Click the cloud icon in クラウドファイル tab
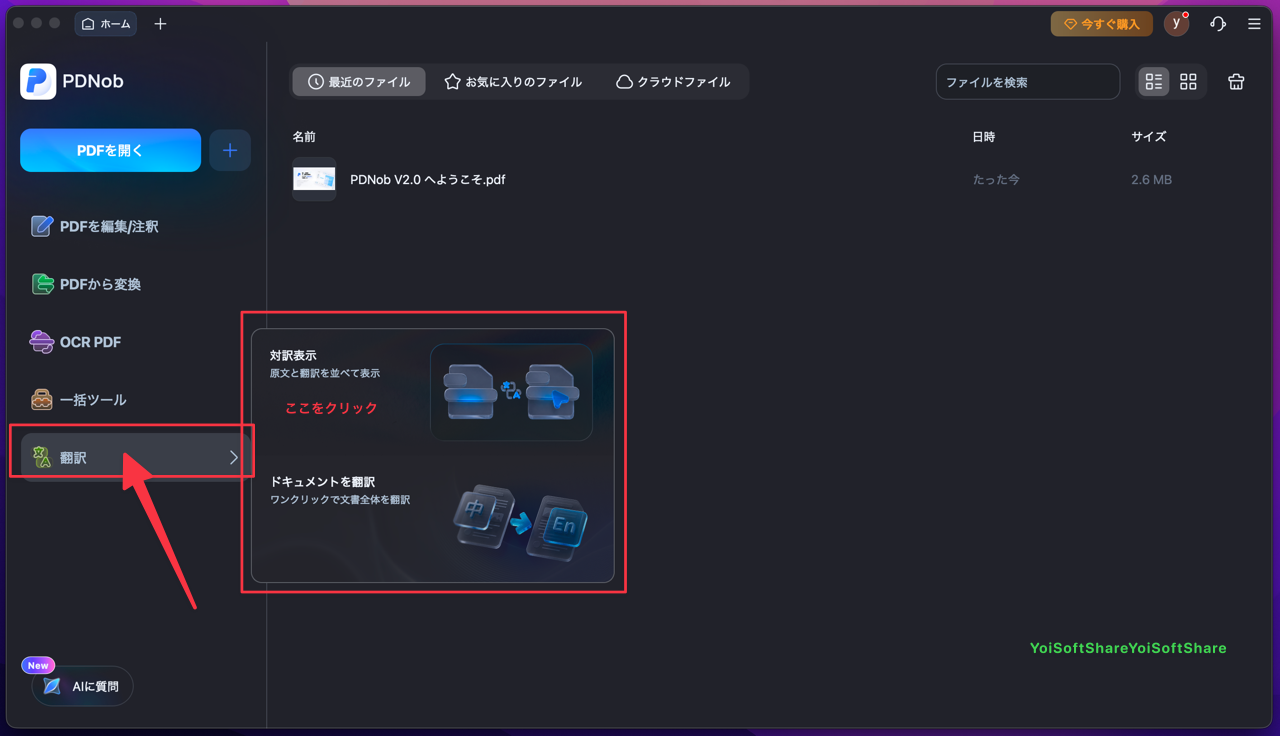Viewport: 1280px width, 736px height. tap(624, 82)
